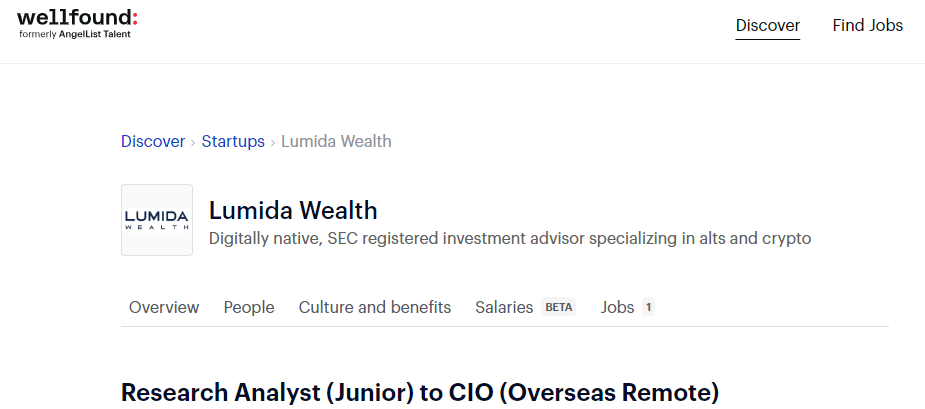Switch to the People tab
This screenshot has width=925, height=409.
click(x=249, y=307)
